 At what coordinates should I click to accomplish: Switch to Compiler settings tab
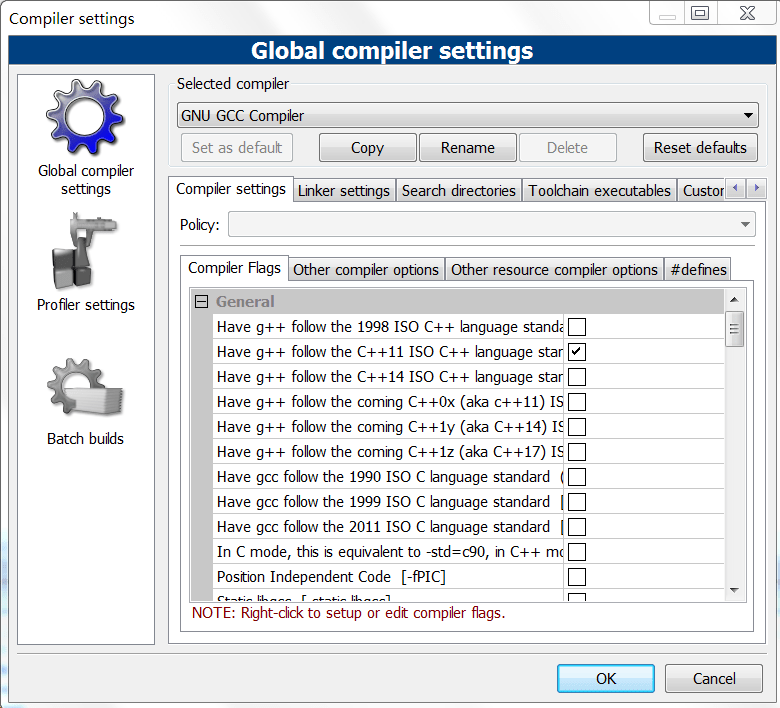pyautogui.click(x=231, y=189)
